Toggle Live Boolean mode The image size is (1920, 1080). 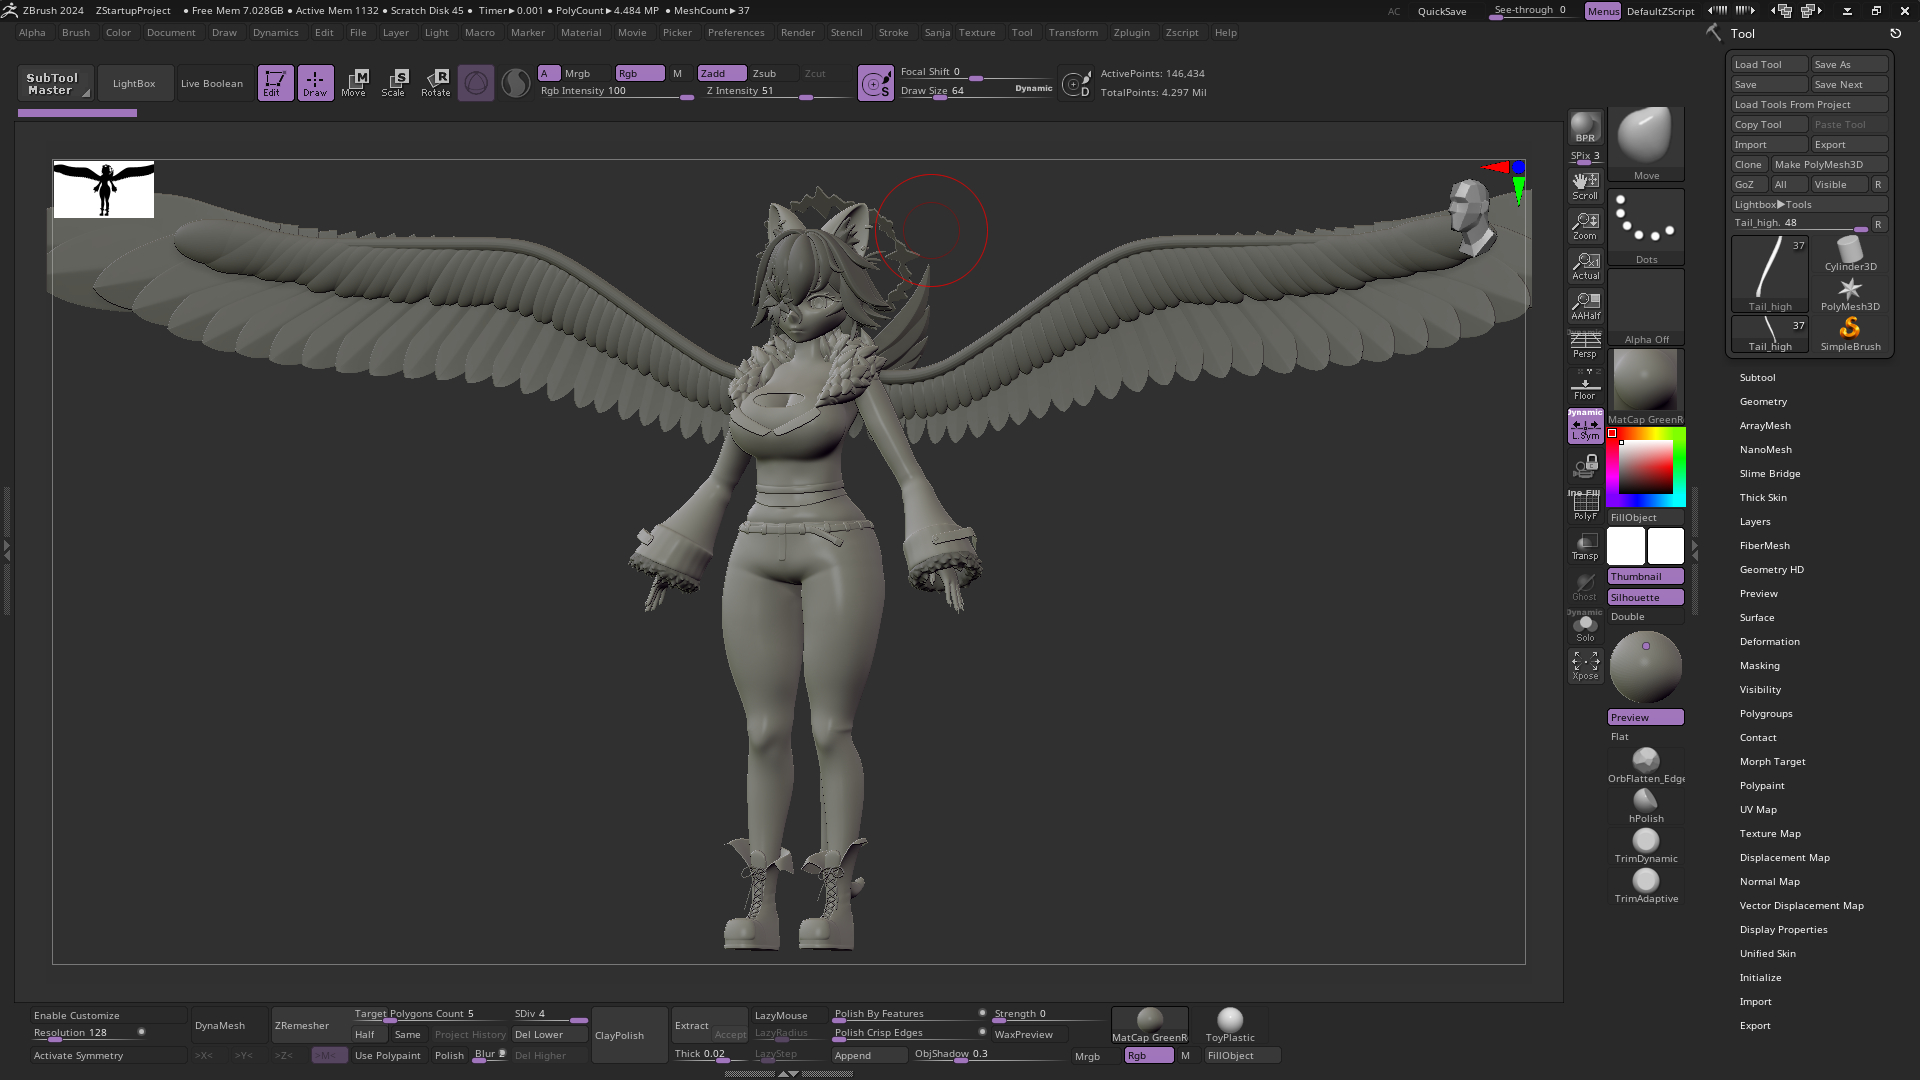pyautogui.click(x=212, y=83)
